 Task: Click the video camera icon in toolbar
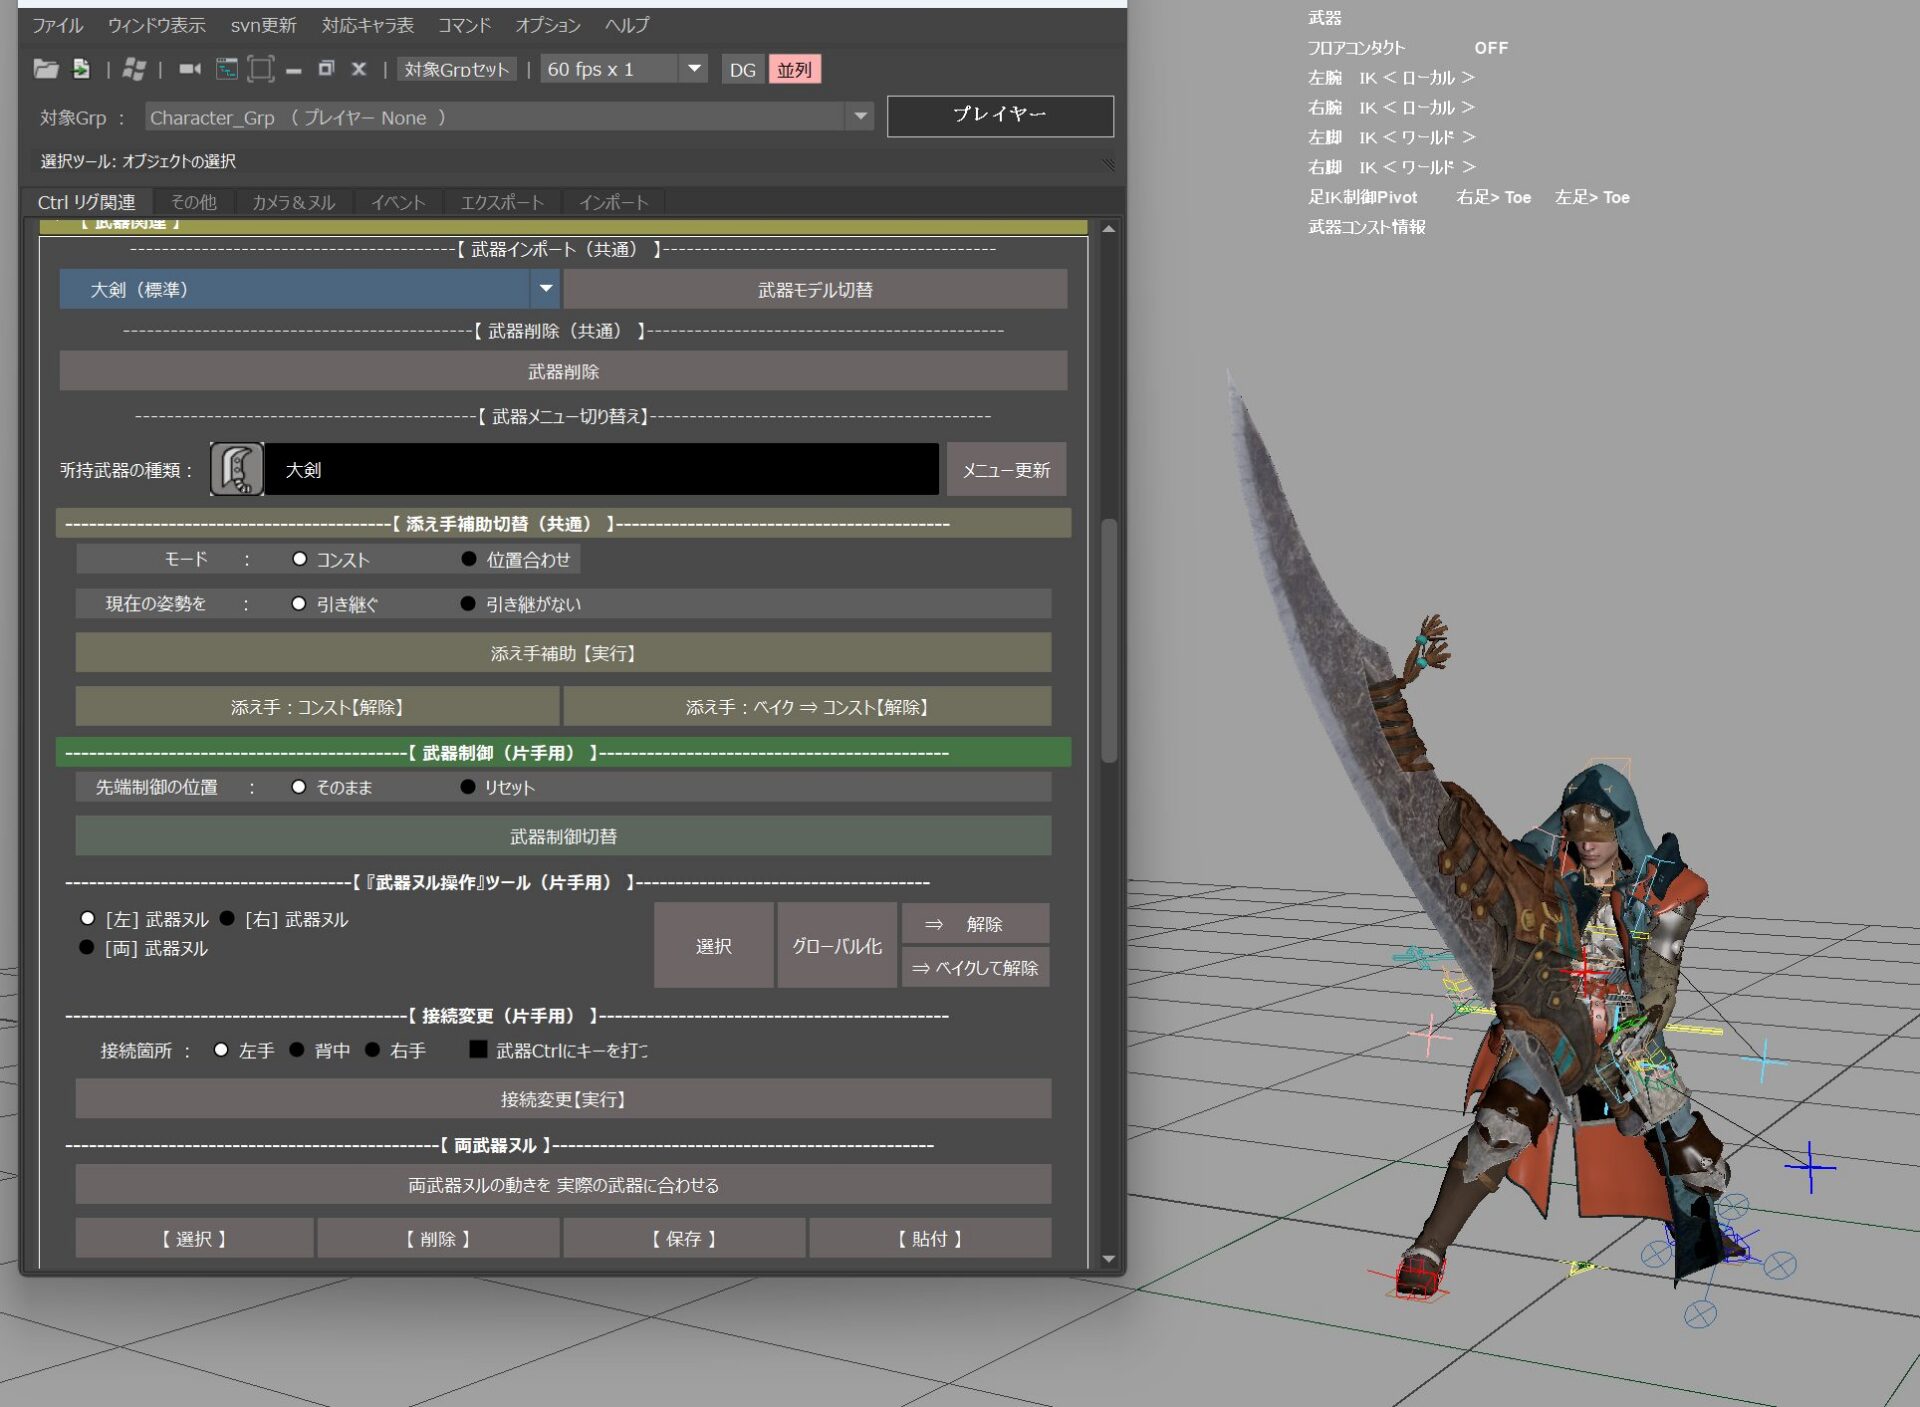[x=189, y=69]
